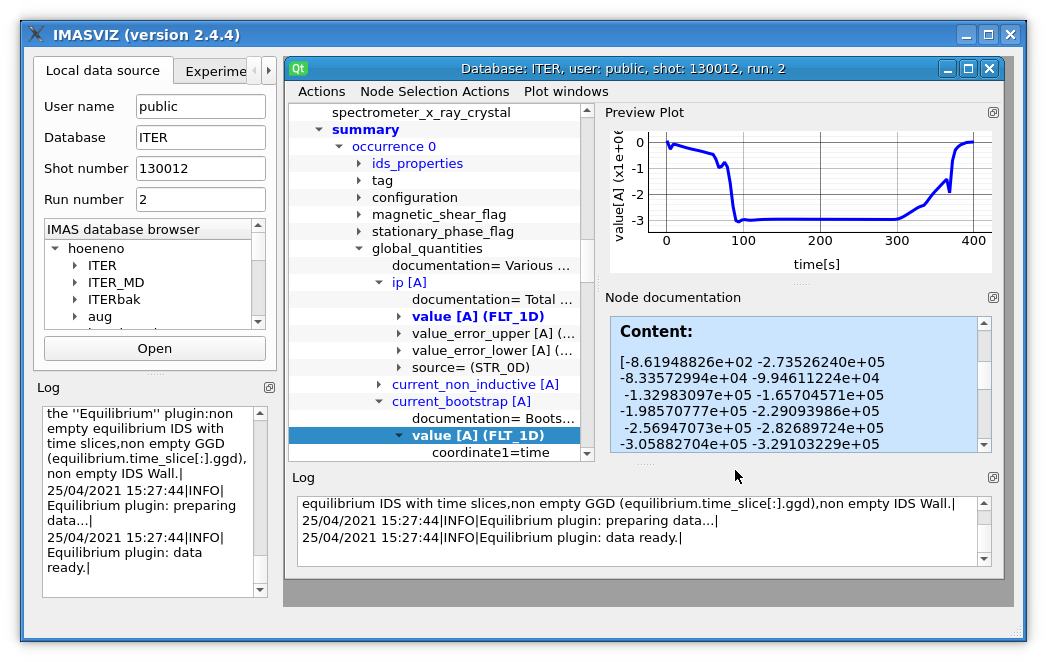Float the Preview Plot dock panel
This screenshot has width=1047, height=662.
coord(993,113)
